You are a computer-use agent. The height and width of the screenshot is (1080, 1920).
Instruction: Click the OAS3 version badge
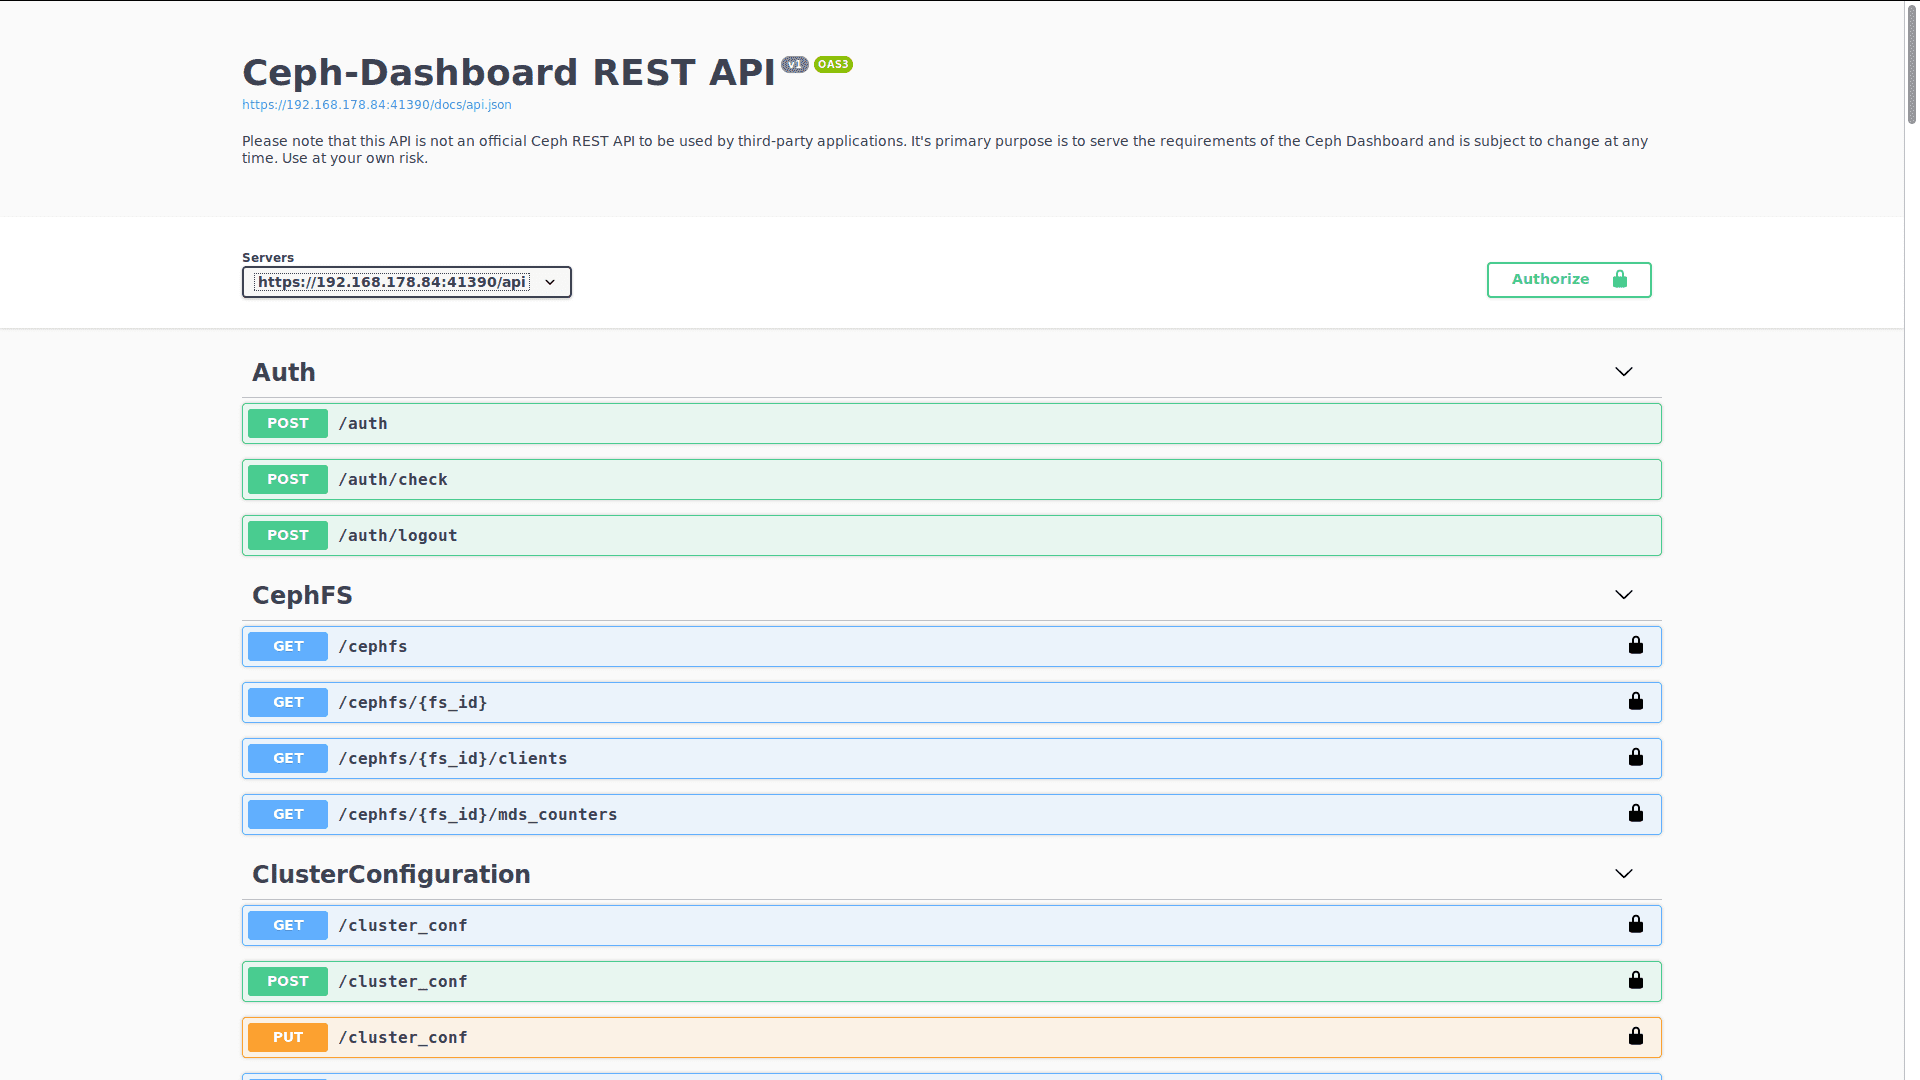(832, 64)
